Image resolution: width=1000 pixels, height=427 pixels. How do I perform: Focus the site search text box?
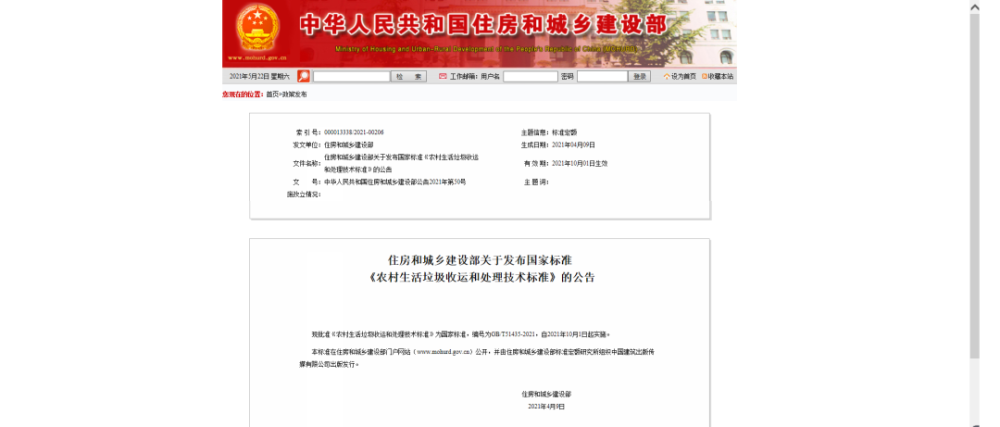pyautogui.click(x=351, y=76)
